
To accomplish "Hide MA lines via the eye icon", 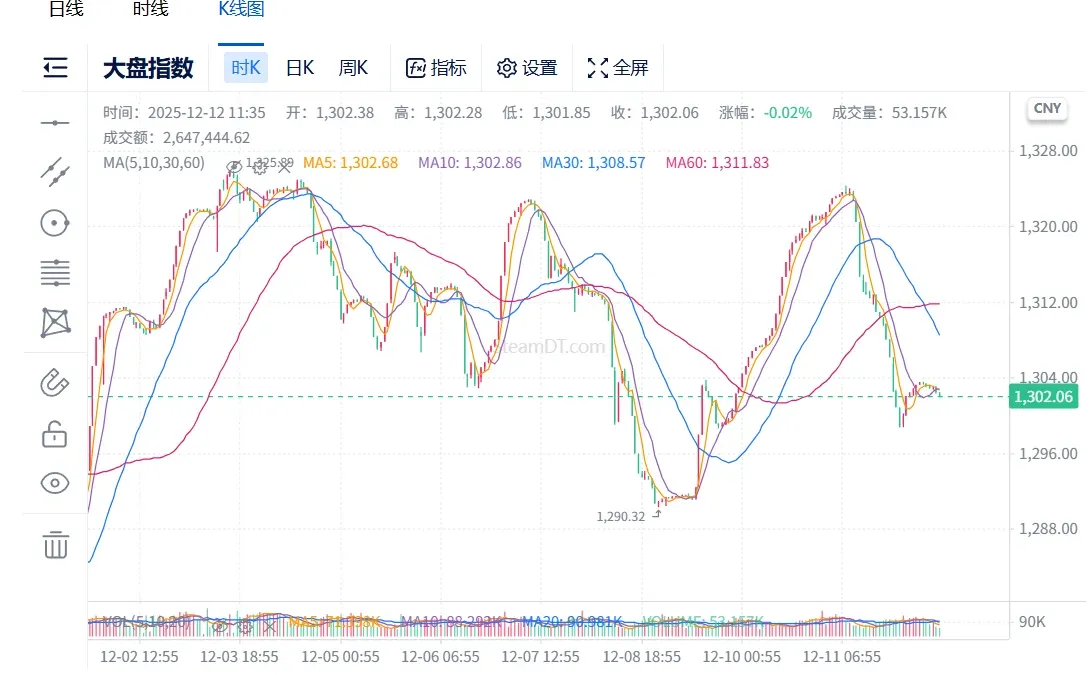I will 234,165.
